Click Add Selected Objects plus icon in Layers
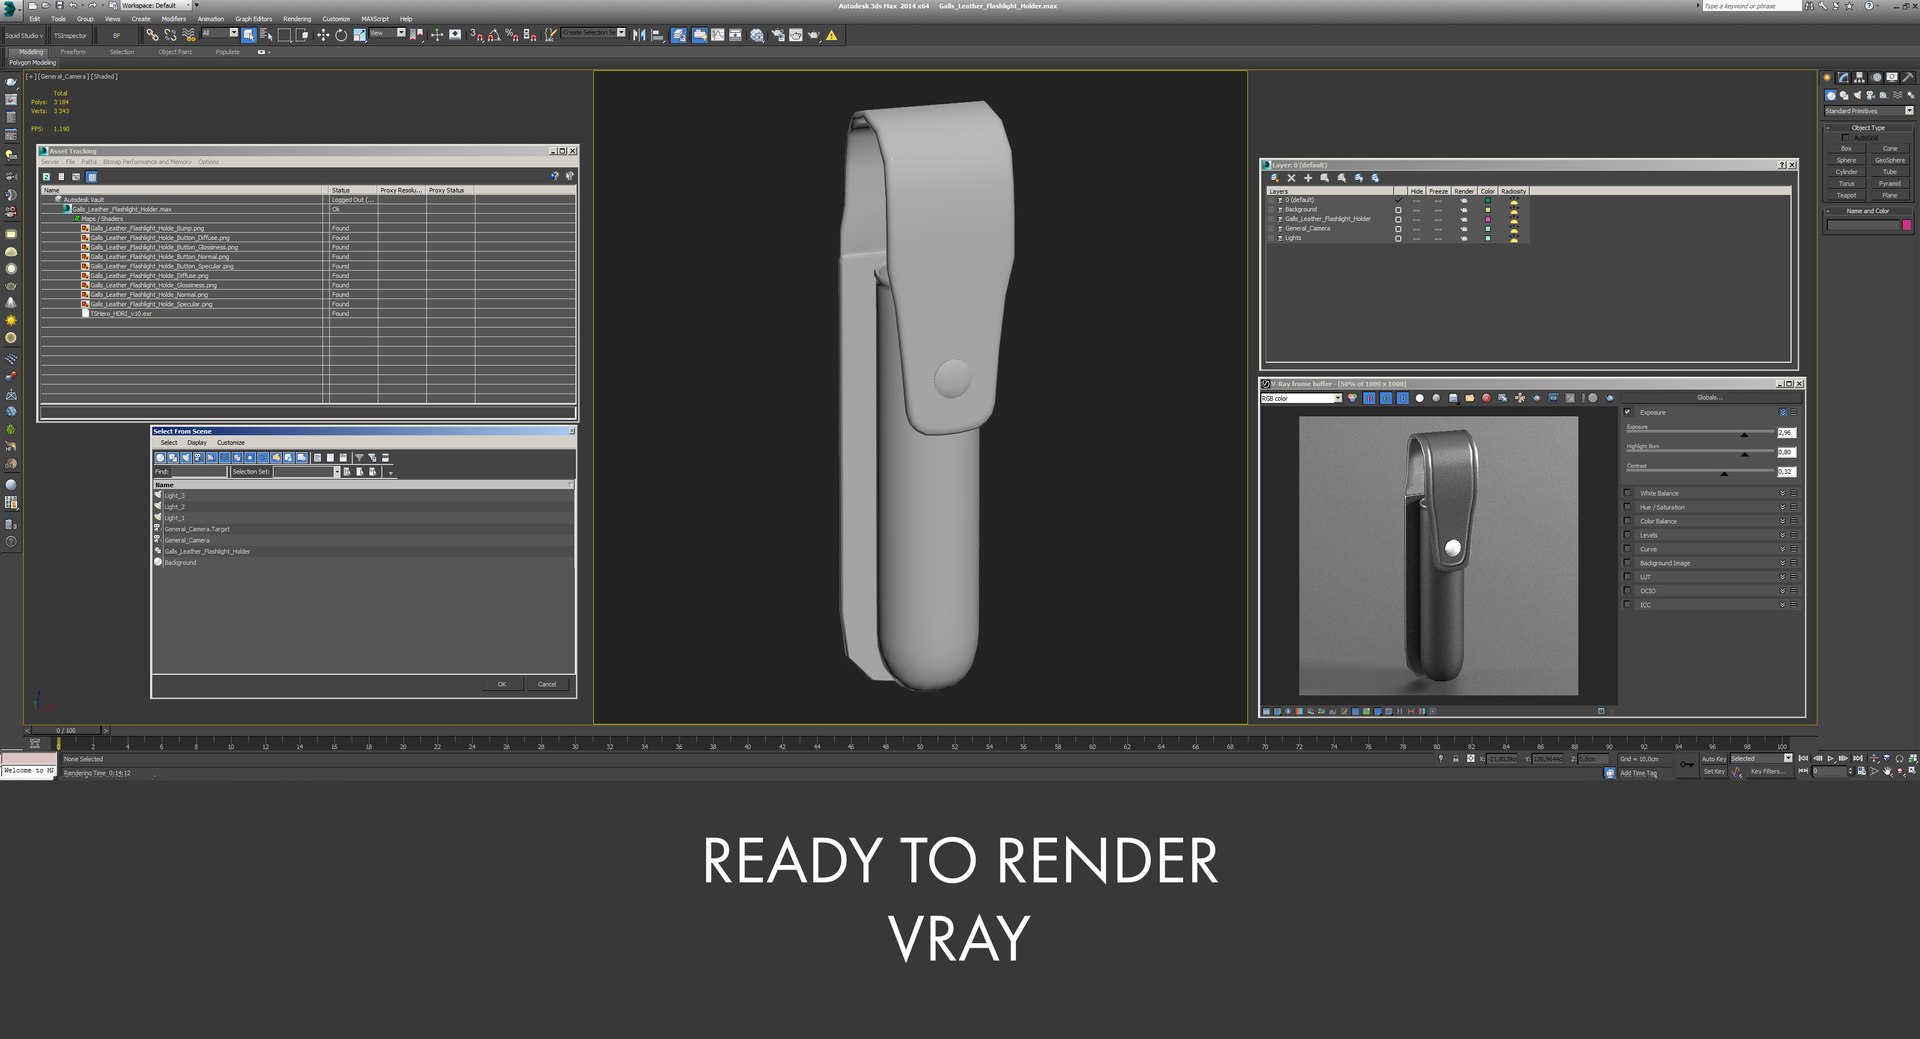The image size is (1920, 1039). click(1308, 178)
